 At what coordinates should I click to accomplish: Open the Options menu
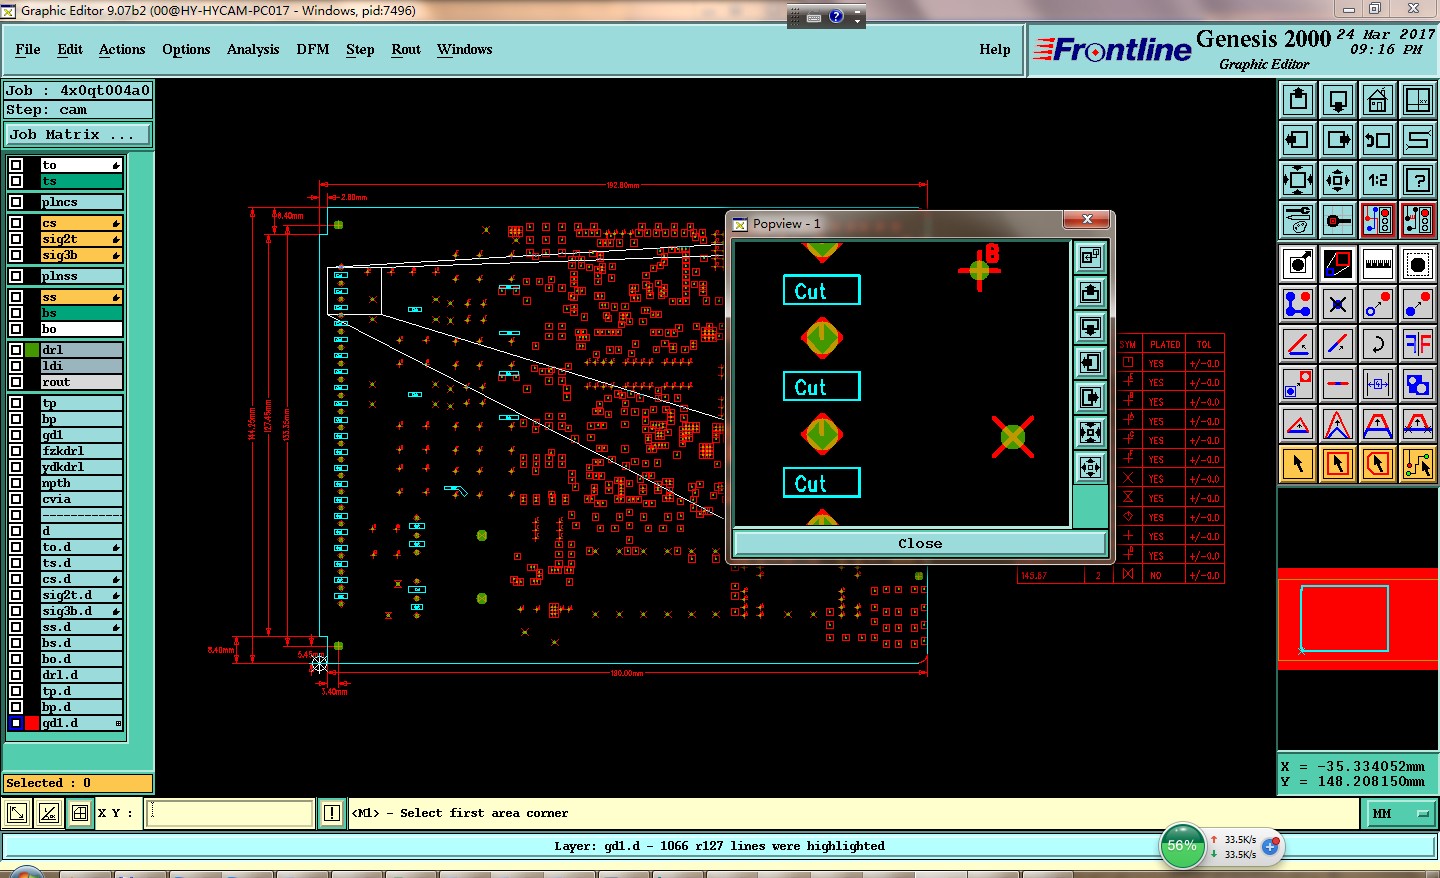[x=186, y=49]
